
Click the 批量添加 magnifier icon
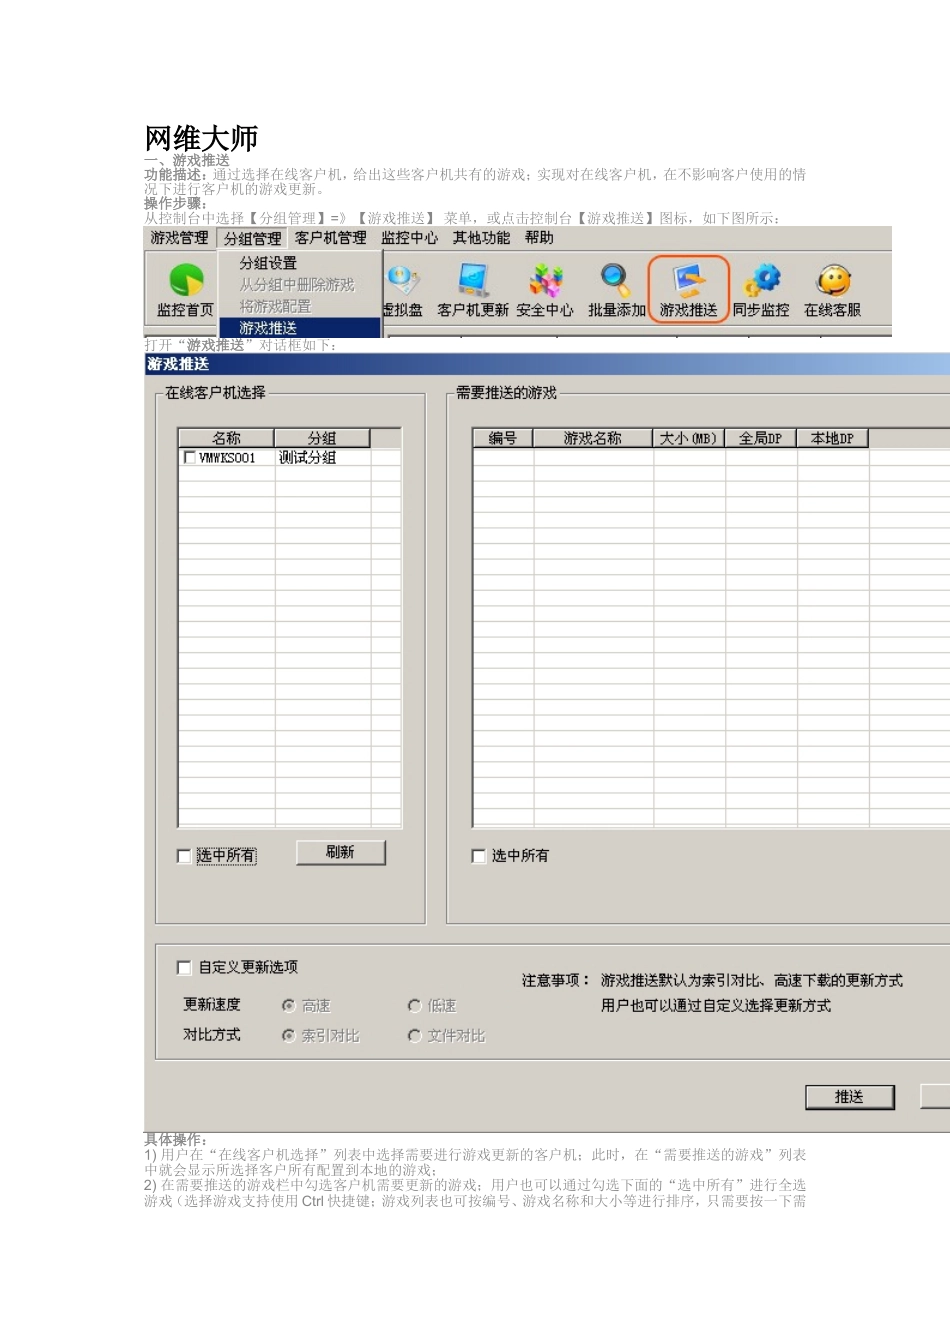[616, 290]
